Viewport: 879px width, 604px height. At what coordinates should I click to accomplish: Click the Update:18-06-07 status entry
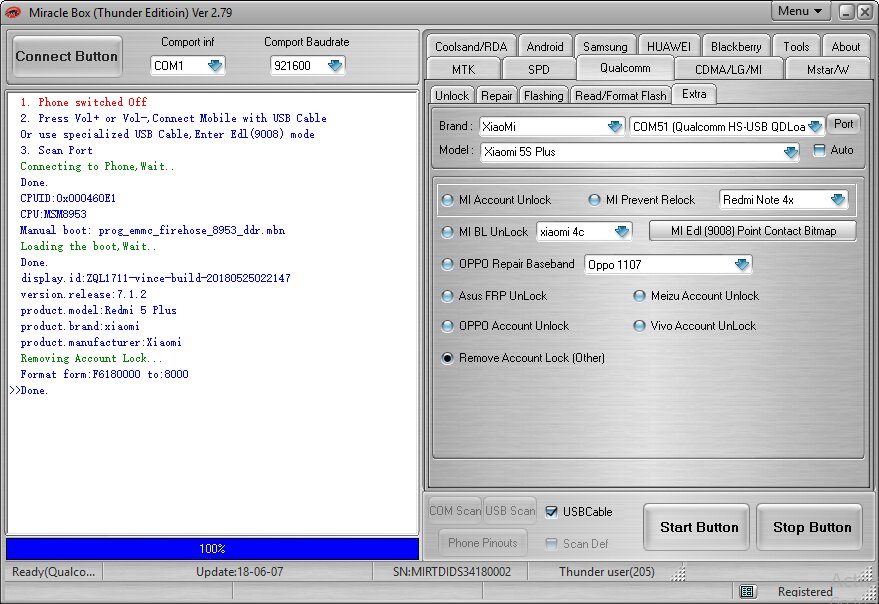pyautogui.click(x=239, y=572)
